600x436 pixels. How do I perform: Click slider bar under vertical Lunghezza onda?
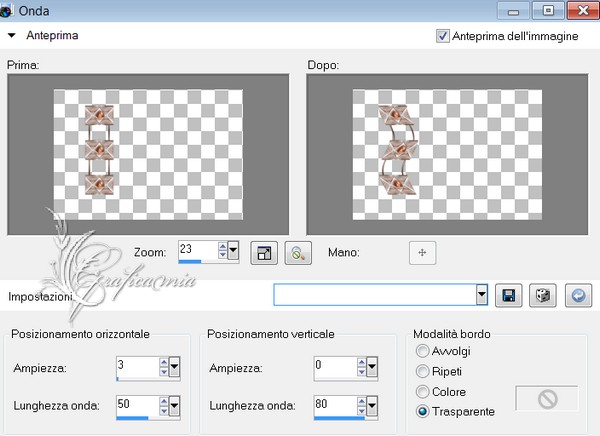(x=339, y=418)
